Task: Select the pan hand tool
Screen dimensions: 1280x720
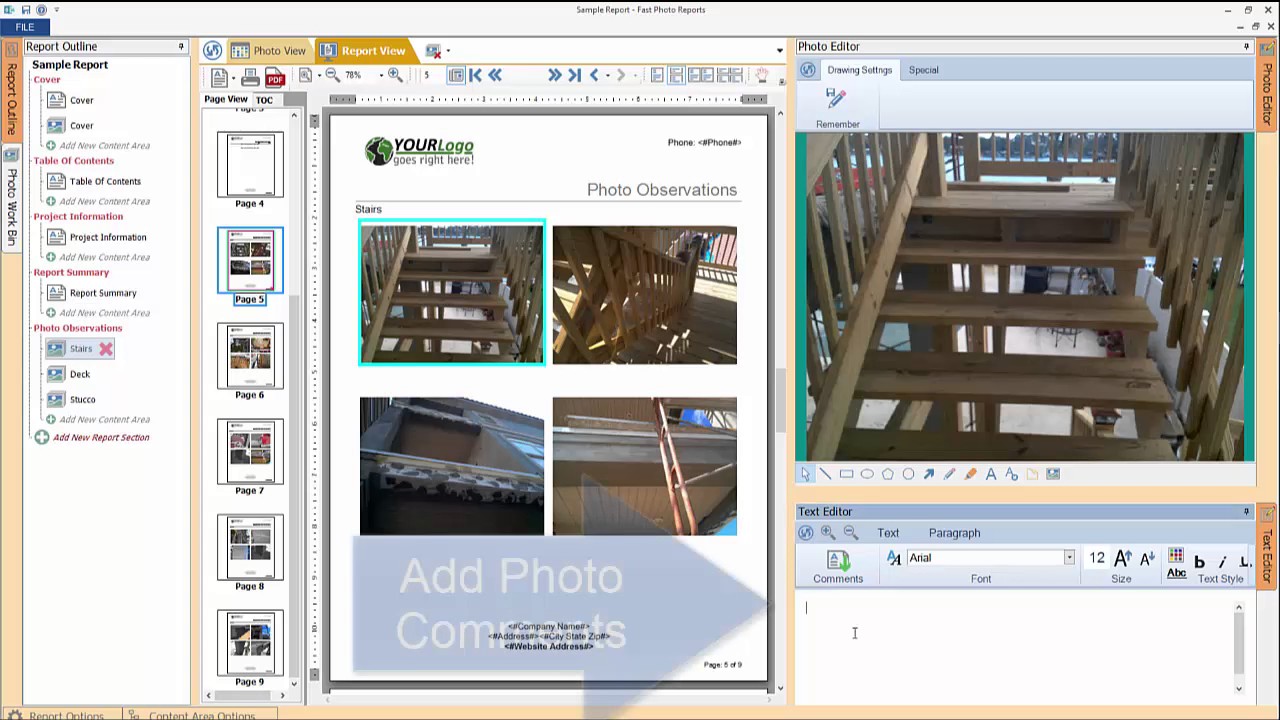Action: (x=761, y=75)
